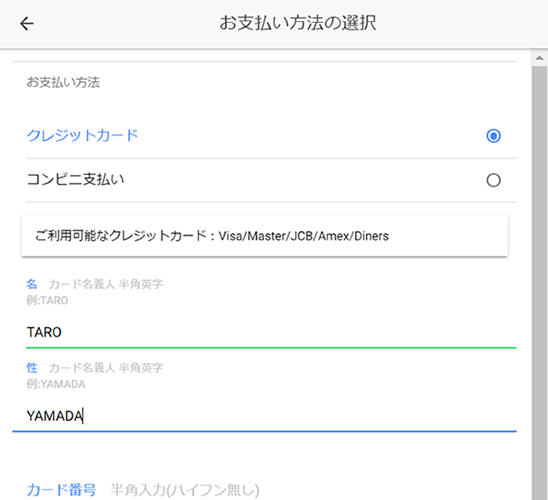Image resolution: width=548 pixels, height=500 pixels.
Task: Click the 性 field label
Action: click(x=31, y=368)
